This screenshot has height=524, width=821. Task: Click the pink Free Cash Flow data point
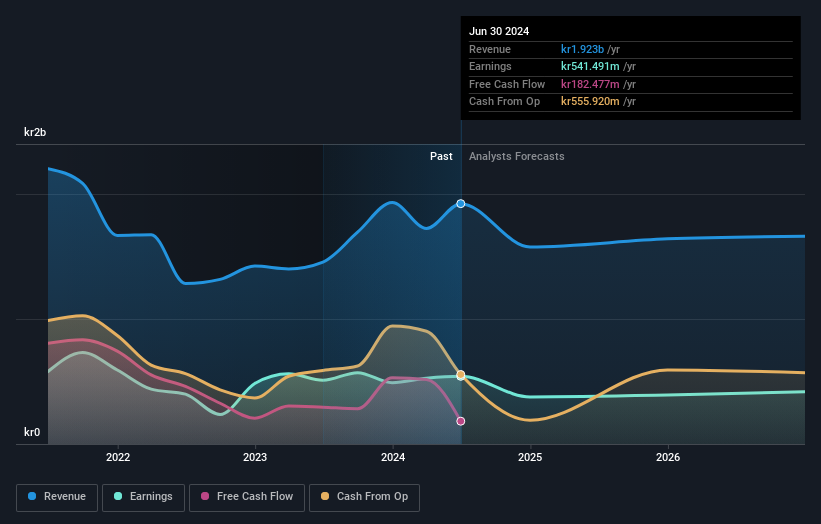(x=461, y=421)
